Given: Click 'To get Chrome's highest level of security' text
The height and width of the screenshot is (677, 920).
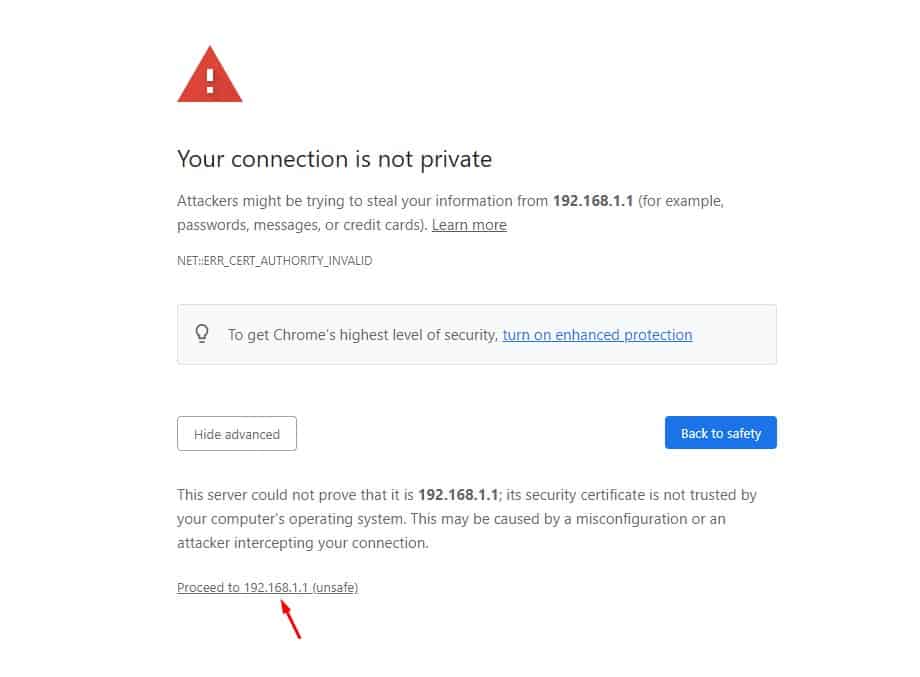Looking at the screenshot, I should [362, 335].
